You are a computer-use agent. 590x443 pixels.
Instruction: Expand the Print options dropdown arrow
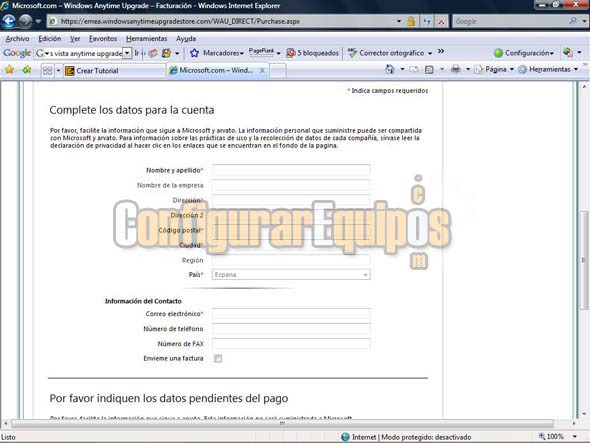pyautogui.click(x=468, y=69)
